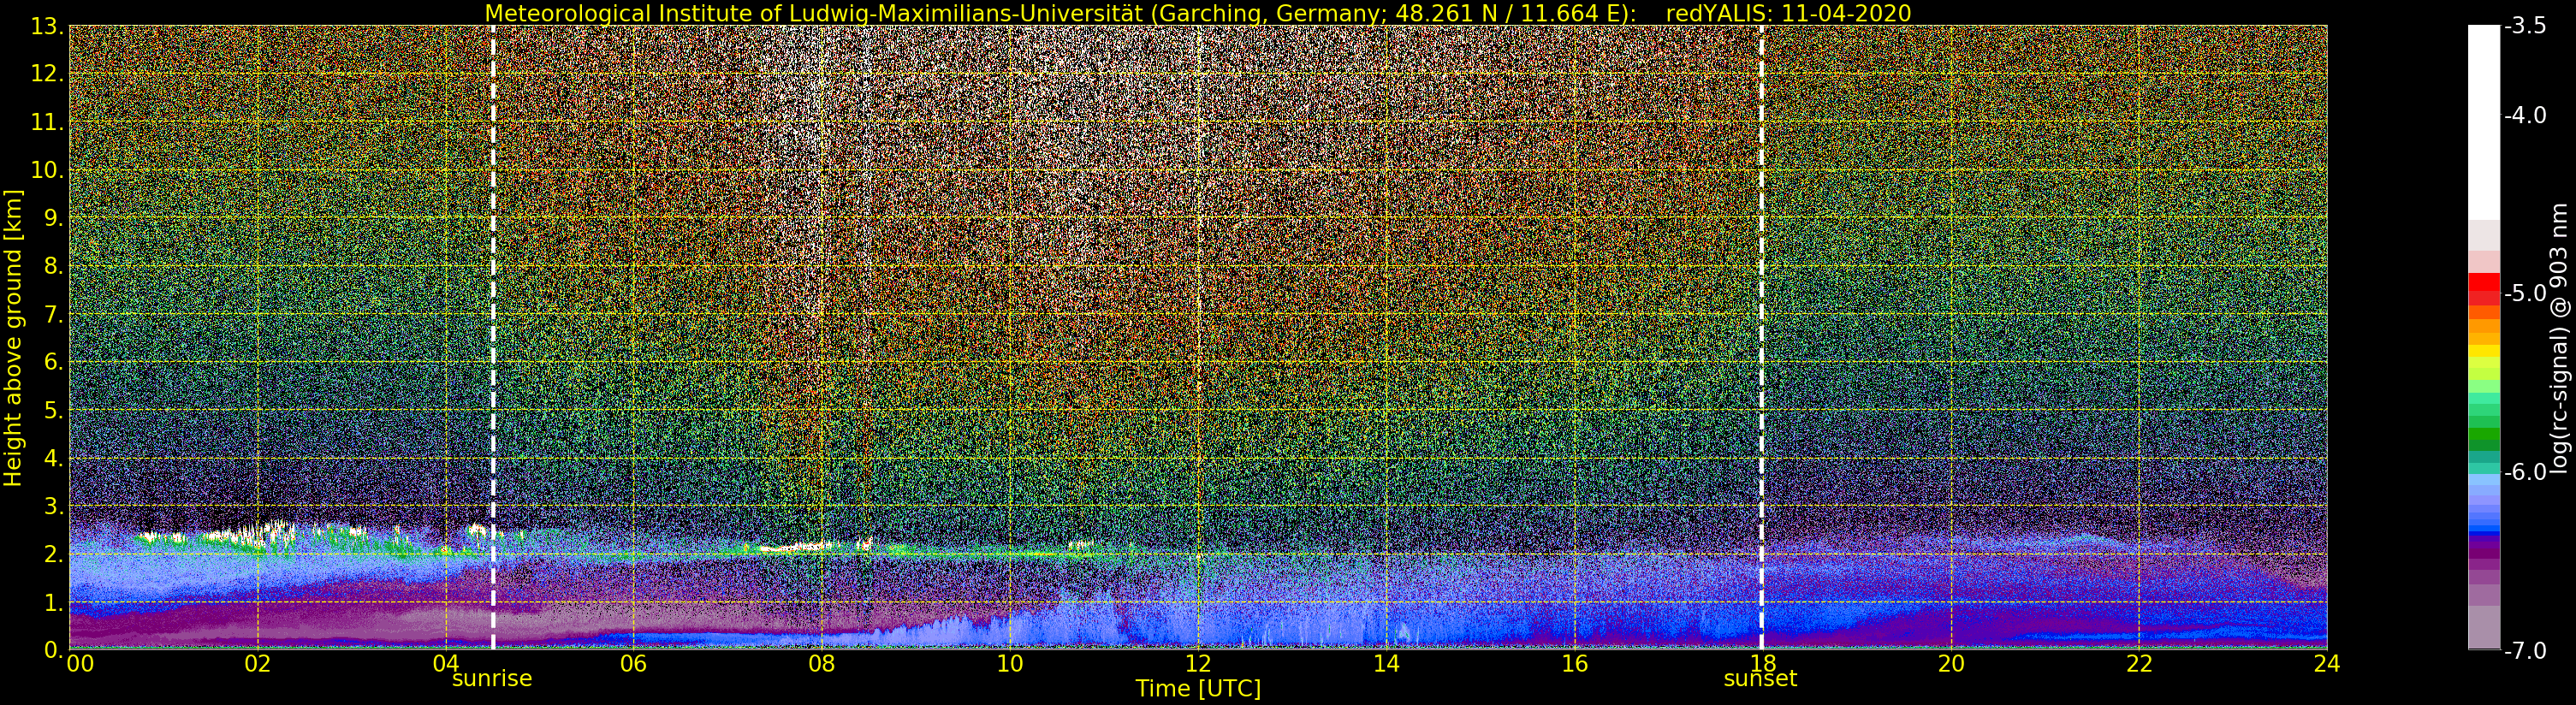Click the 'sunrise' label below the axis
Screen dimensions: 2576x705
(x=492, y=679)
